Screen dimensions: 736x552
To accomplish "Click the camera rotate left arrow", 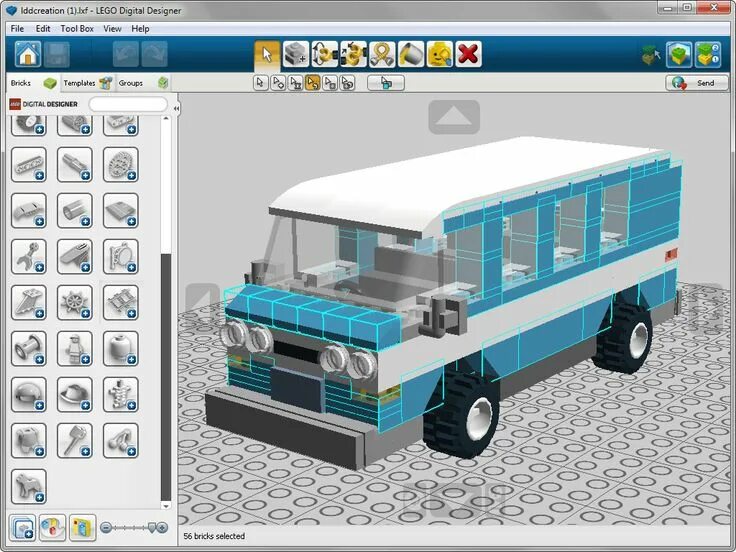I will (x=203, y=301).
